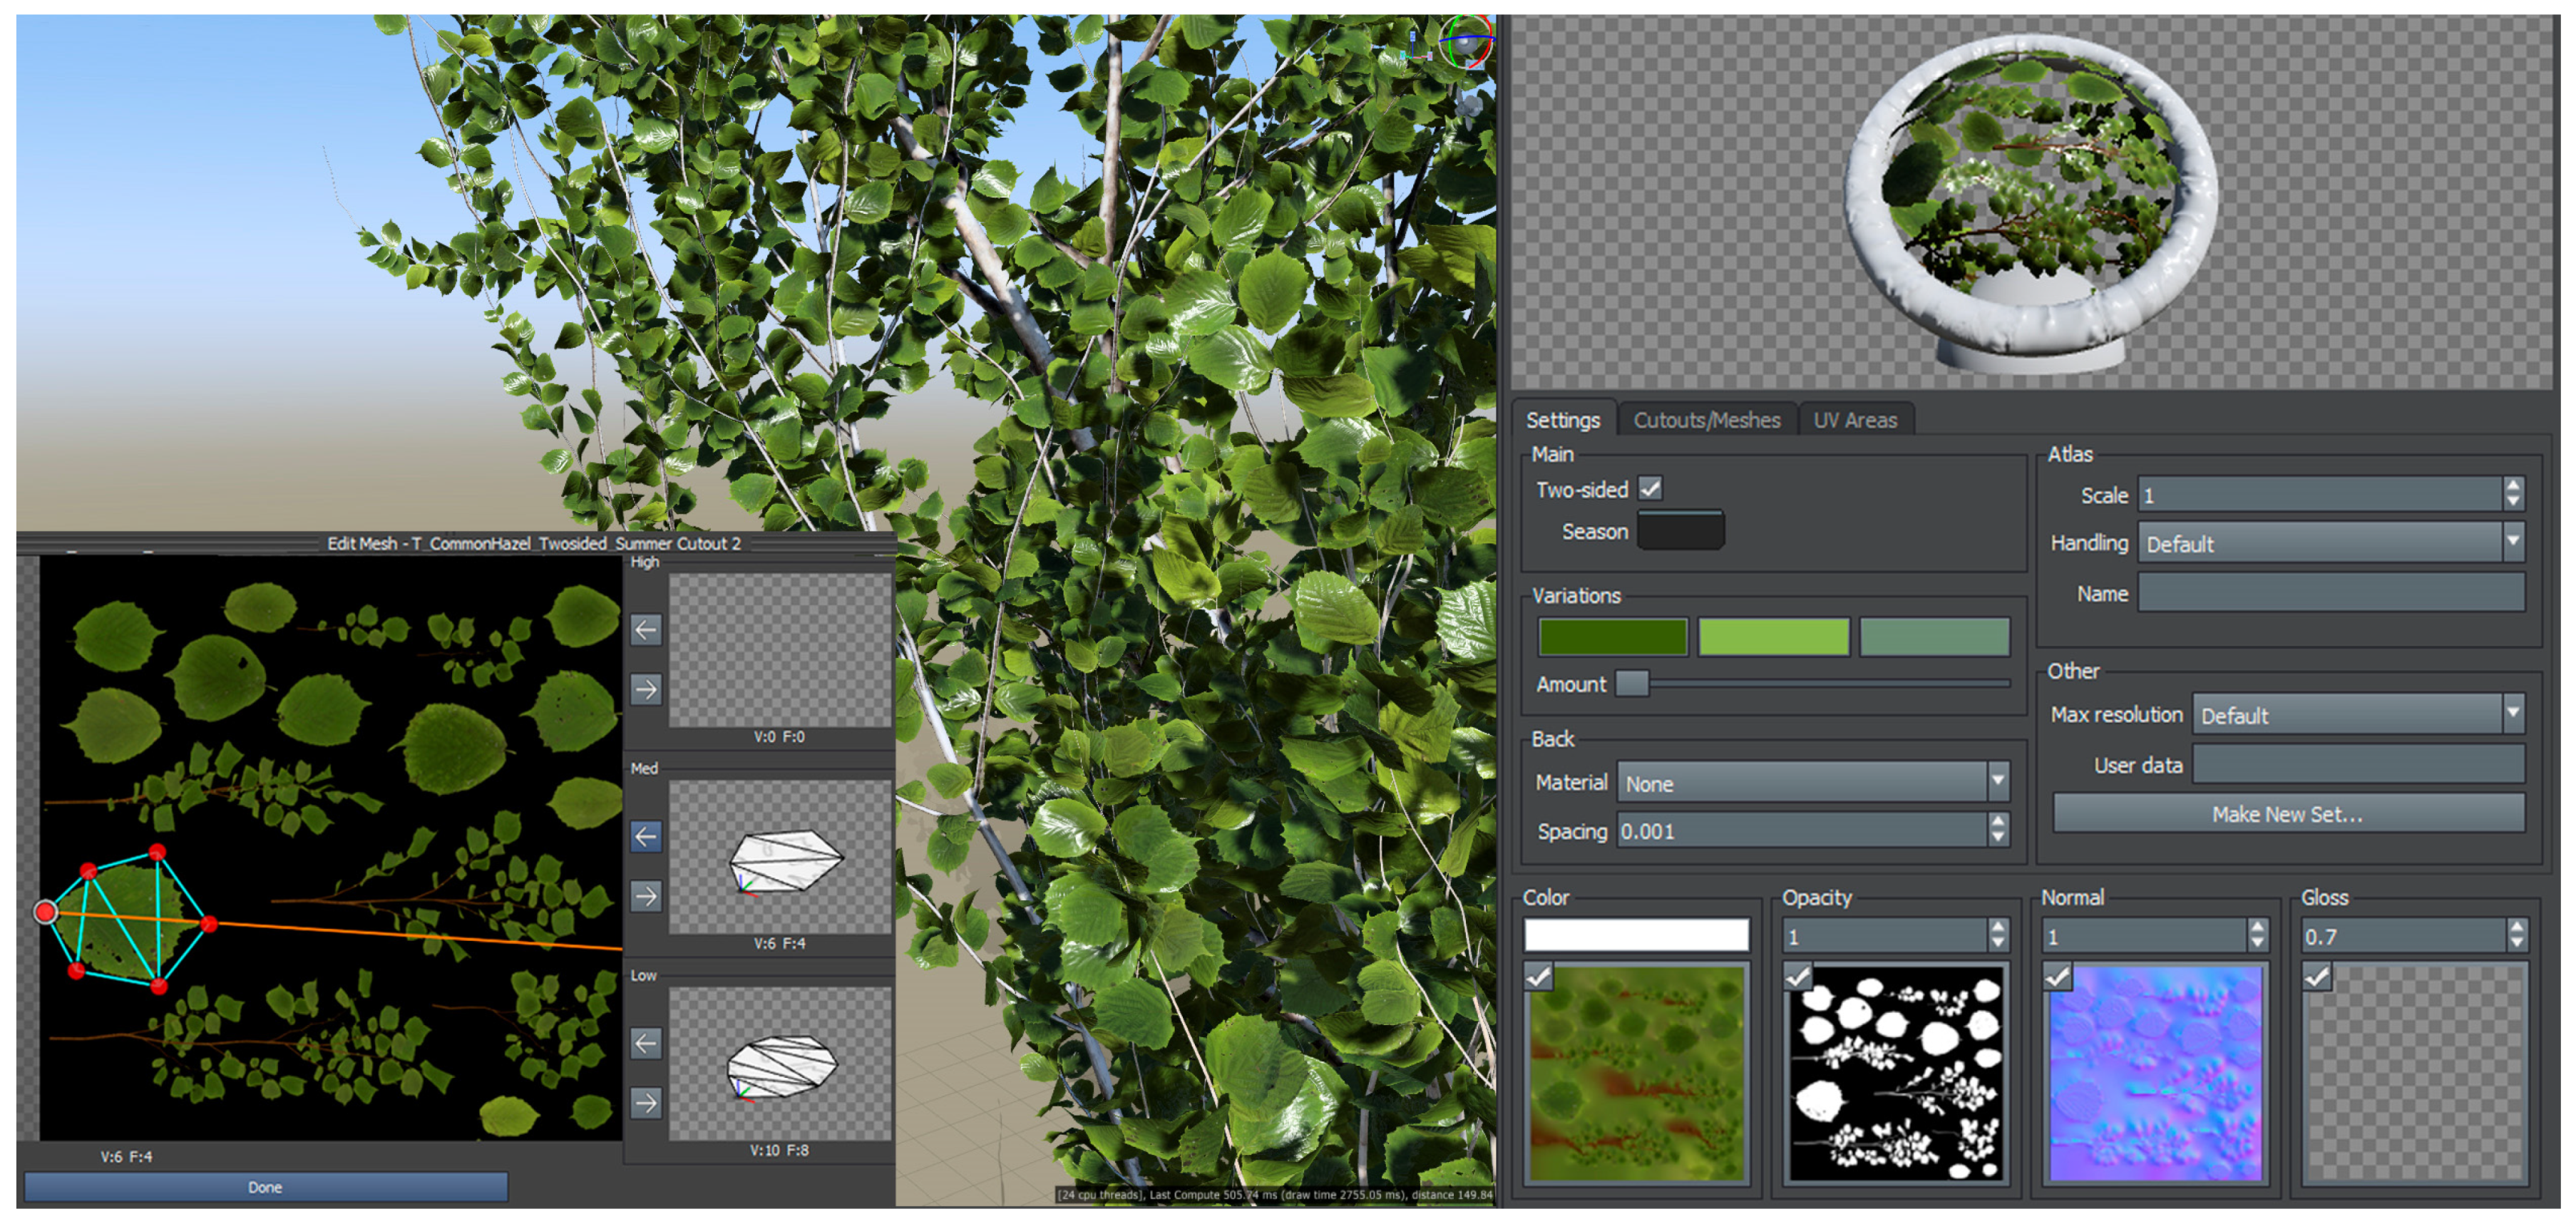Select the light green variation swatch

tap(1773, 637)
